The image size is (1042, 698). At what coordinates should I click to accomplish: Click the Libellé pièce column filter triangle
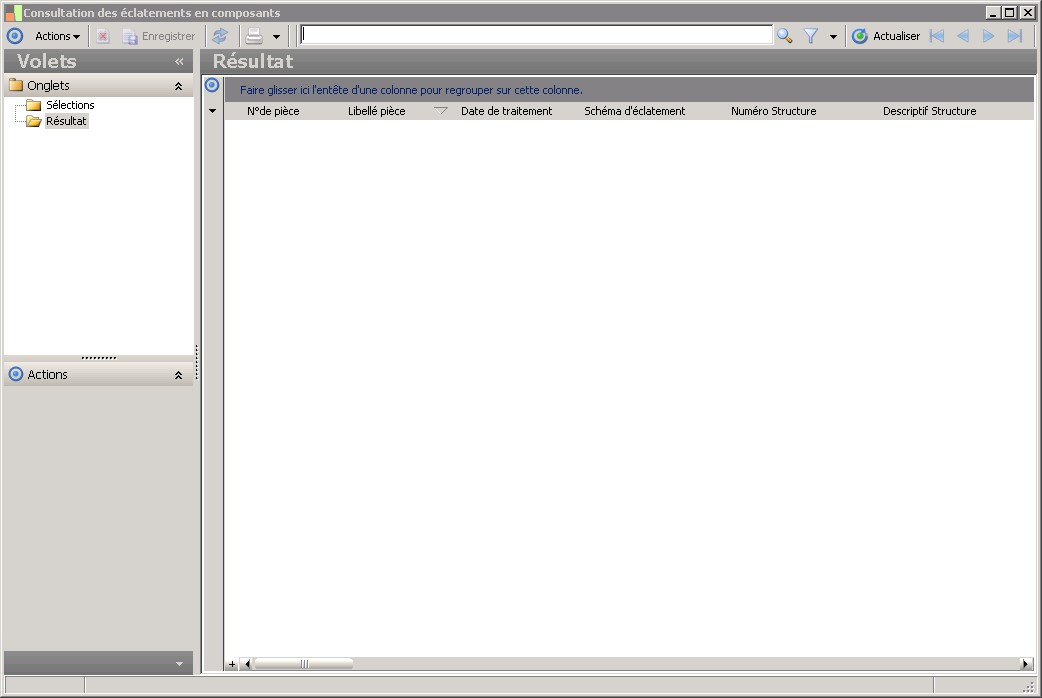(441, 111)
